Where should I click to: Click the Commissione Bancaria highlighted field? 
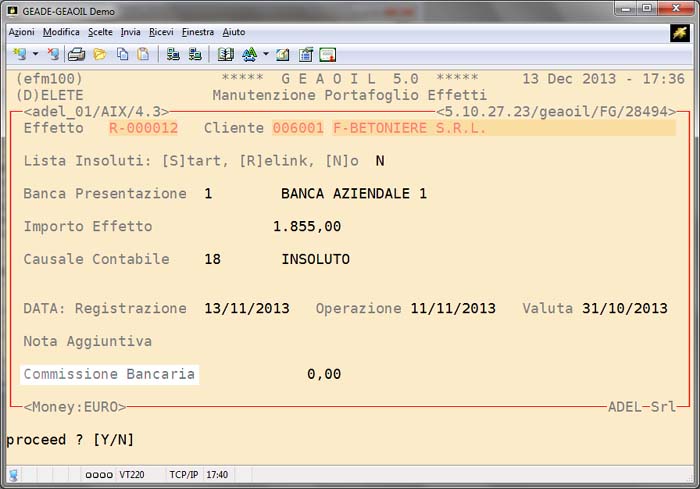[x=109, y=375]
